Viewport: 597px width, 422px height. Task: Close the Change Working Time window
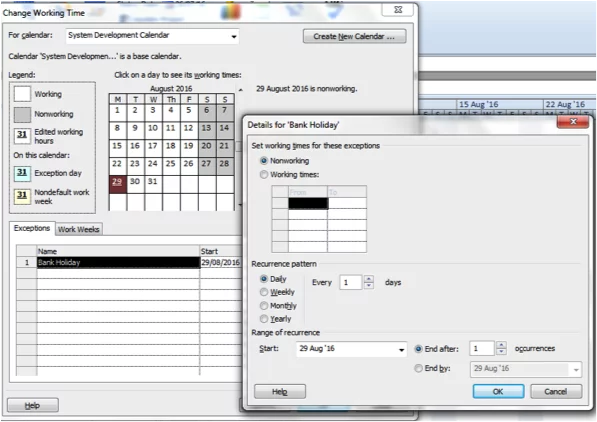[398, 10]
